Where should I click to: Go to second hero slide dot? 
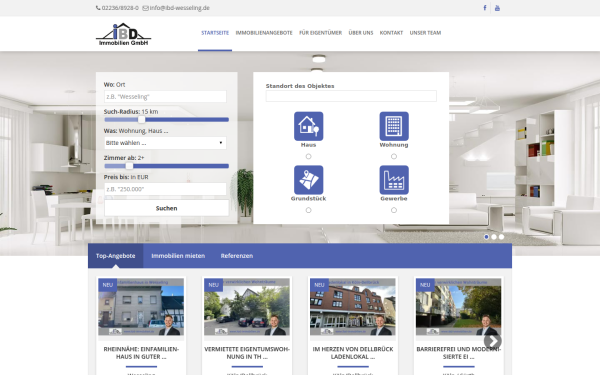494,237
